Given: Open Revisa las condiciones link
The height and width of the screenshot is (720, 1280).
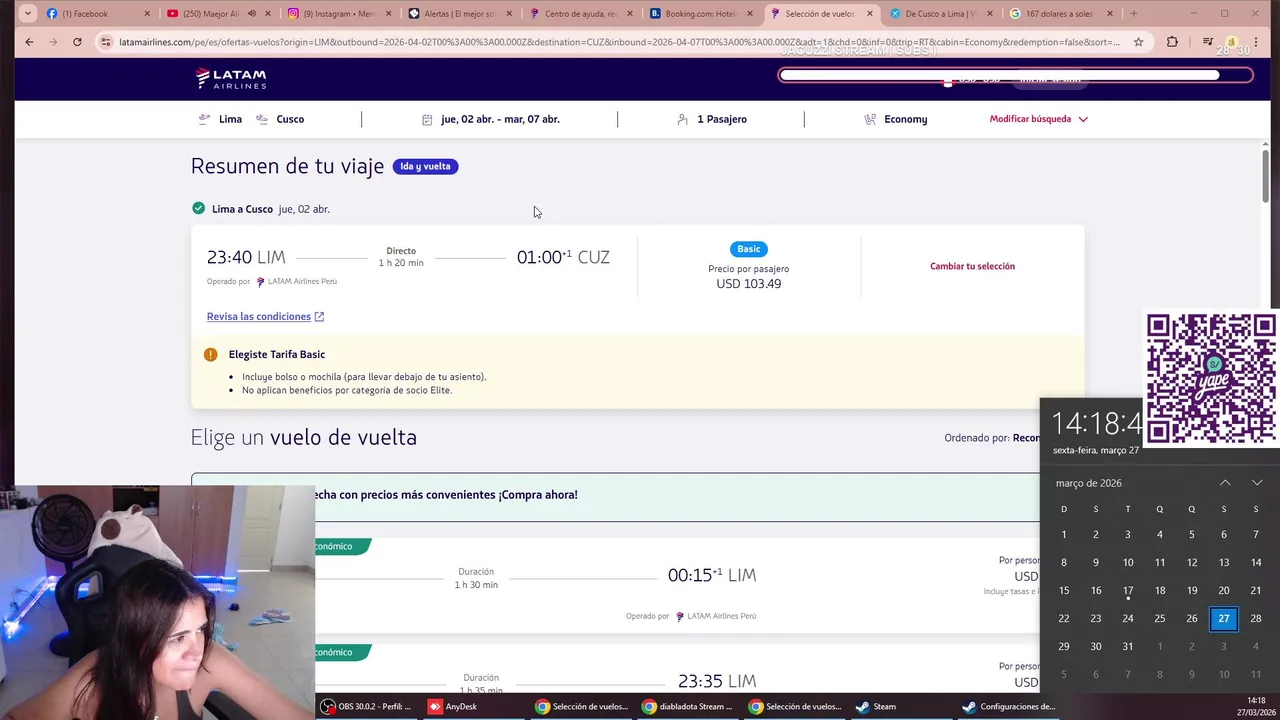Looking at the screenshot, I should coord(259,317).
